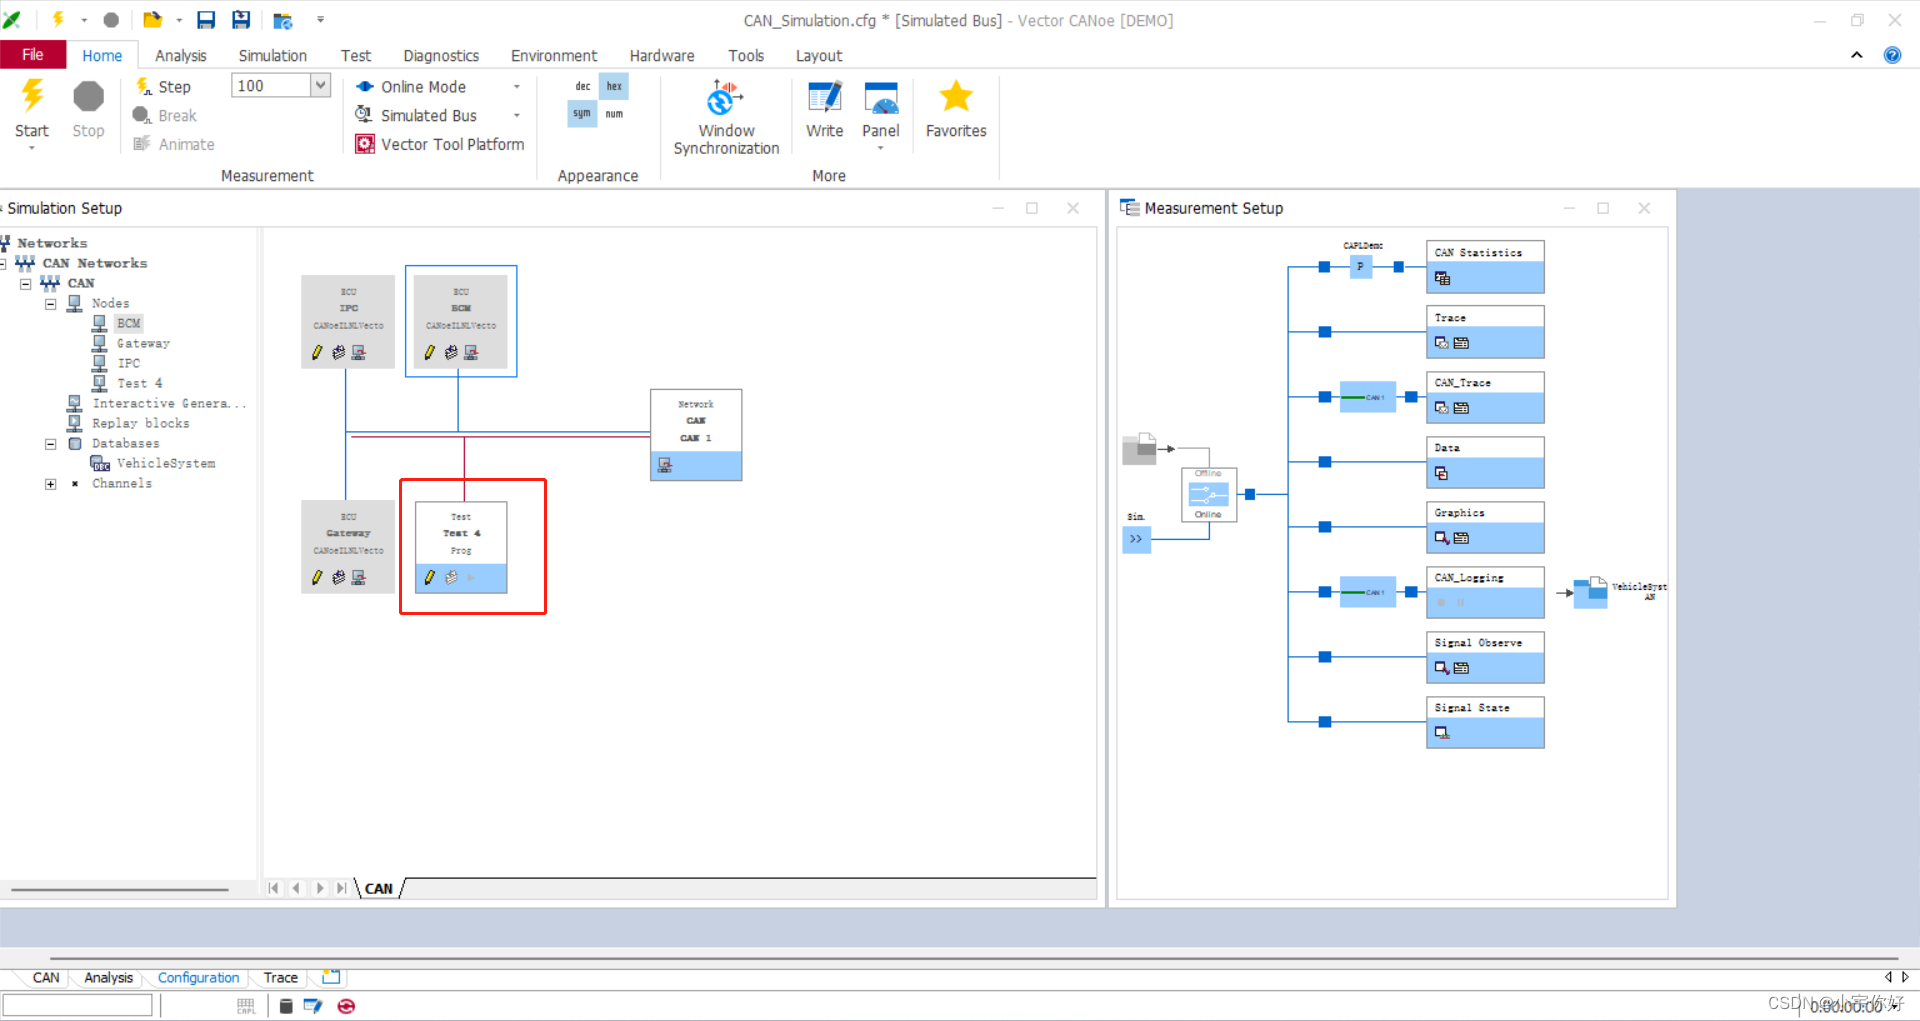Click the help question mark icon
The height and width of the screenshot is (1021, 1920).
click(x=1892, y=55)
